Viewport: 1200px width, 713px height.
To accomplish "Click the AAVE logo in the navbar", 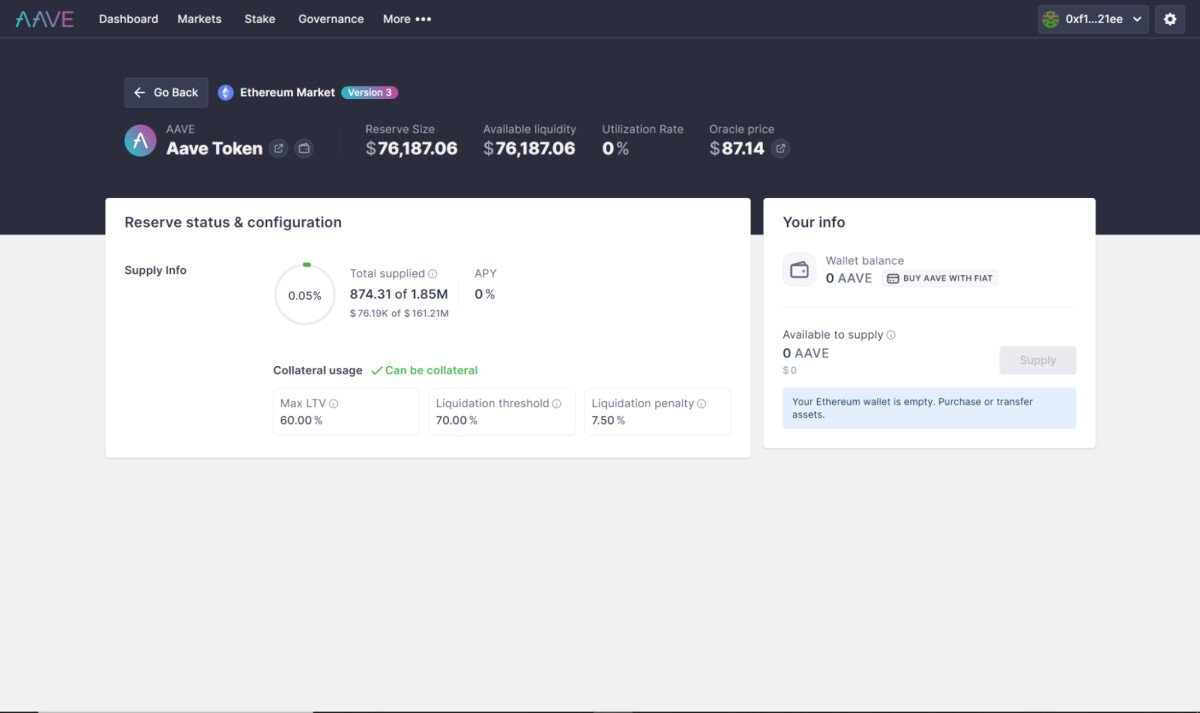I will point(44,18).
